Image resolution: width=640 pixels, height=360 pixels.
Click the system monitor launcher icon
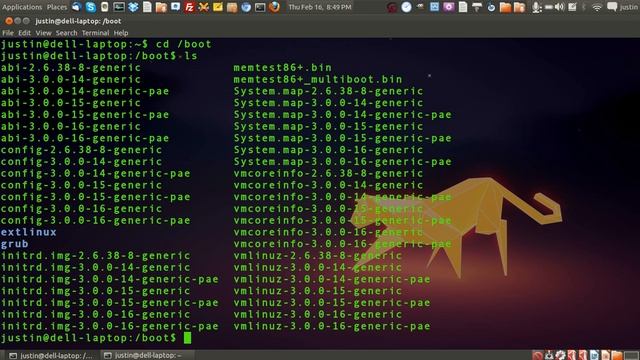tap(119, 7)
